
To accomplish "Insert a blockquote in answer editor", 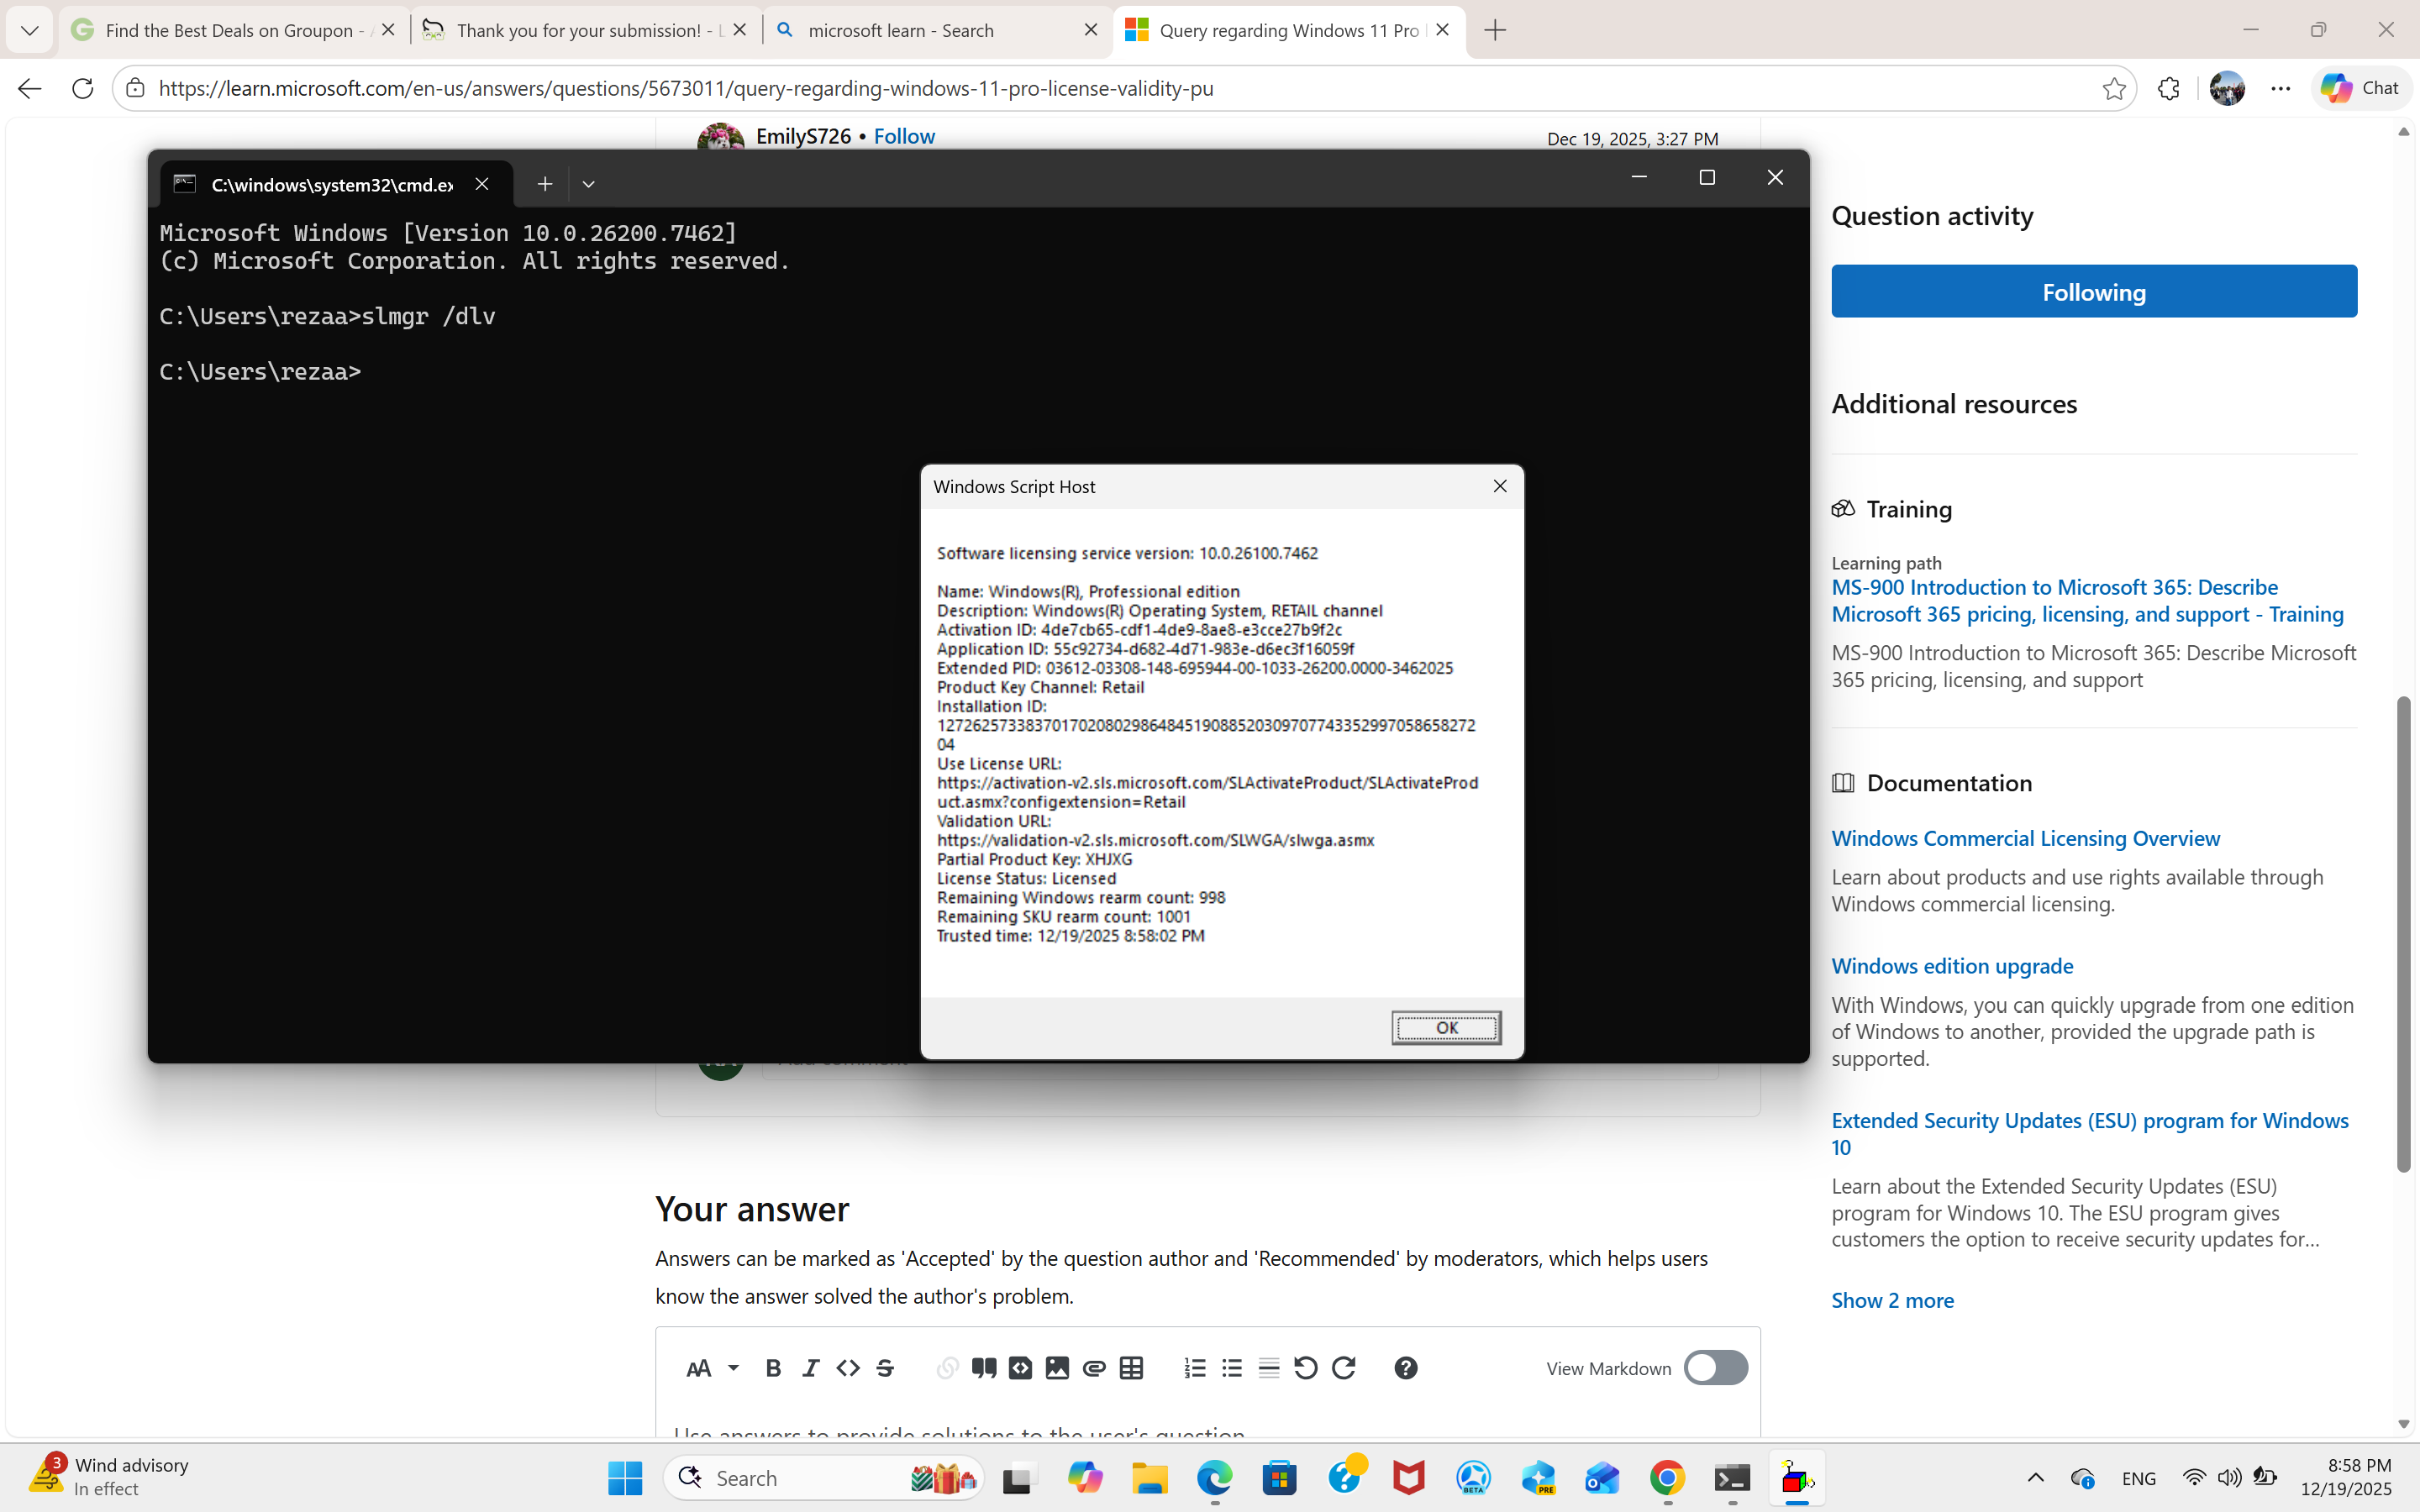I will 984,1368.
